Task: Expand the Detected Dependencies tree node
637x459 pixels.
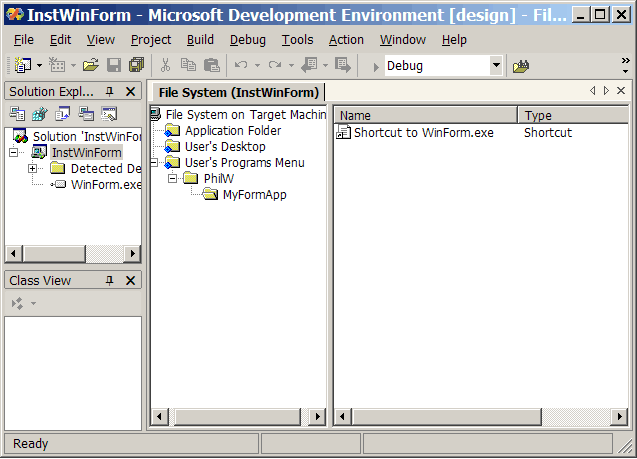Action: tap(32, 169)
